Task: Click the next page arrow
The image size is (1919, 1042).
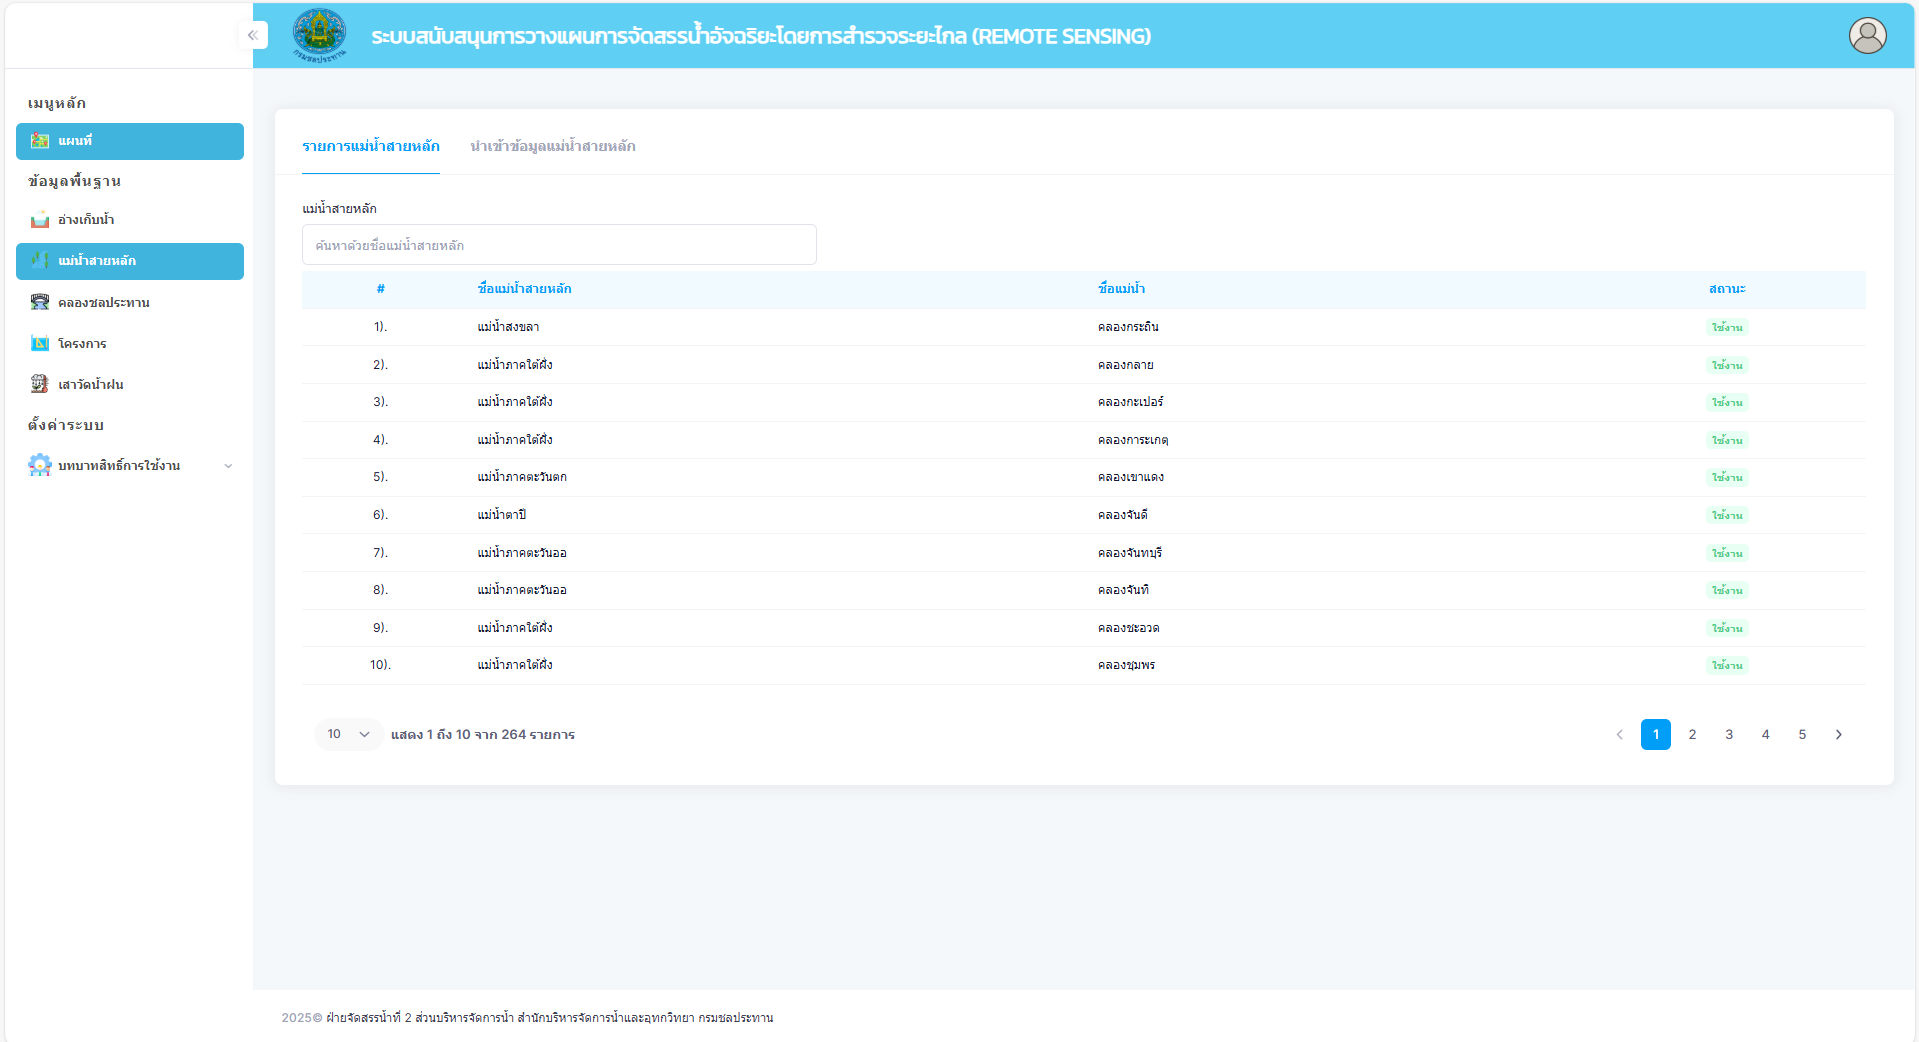Action: [x=1838, y=734]
